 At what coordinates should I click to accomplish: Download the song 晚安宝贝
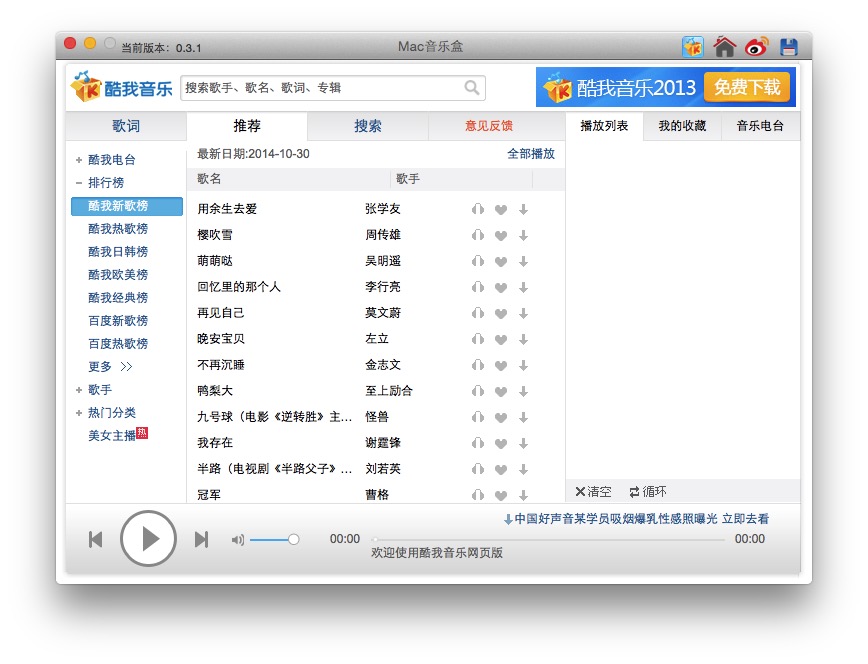coord(523,339)
